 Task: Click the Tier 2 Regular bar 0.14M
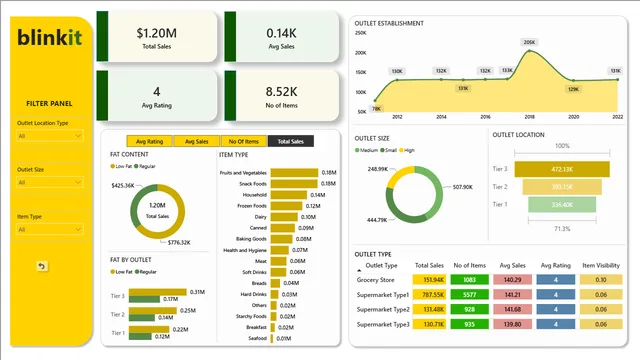pos(142,318)
